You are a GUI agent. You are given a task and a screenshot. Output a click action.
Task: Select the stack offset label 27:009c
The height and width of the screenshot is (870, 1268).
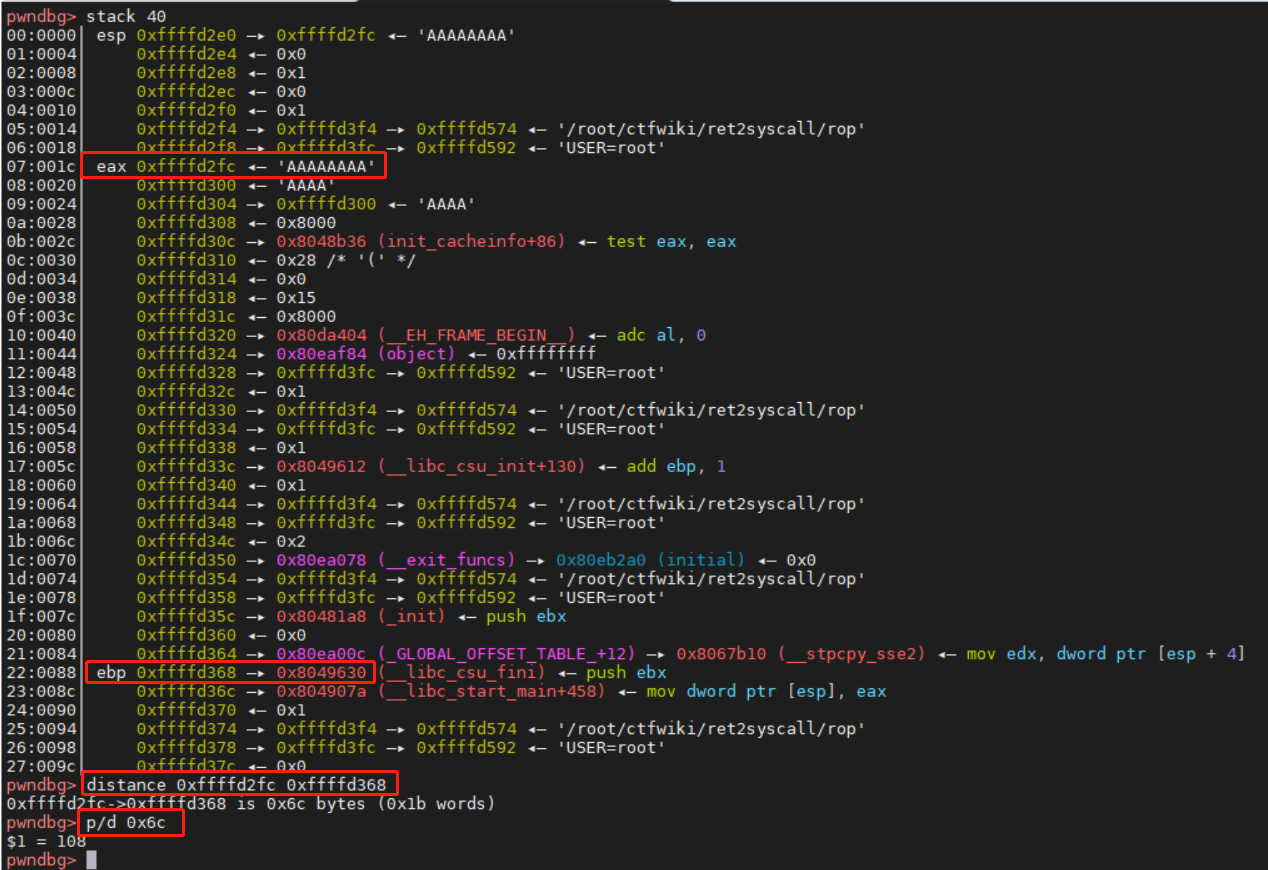[41, 766]
